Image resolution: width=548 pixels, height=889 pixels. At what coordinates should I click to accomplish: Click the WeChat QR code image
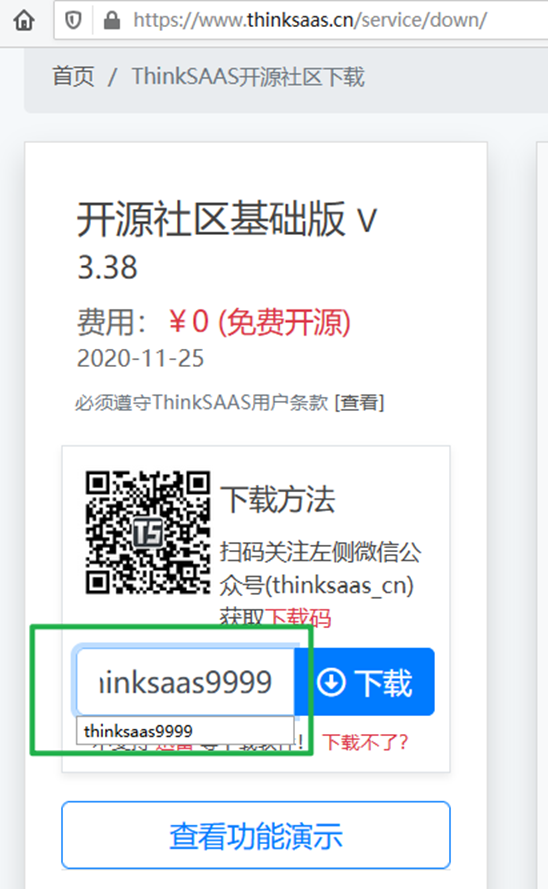tap(148, 532)
